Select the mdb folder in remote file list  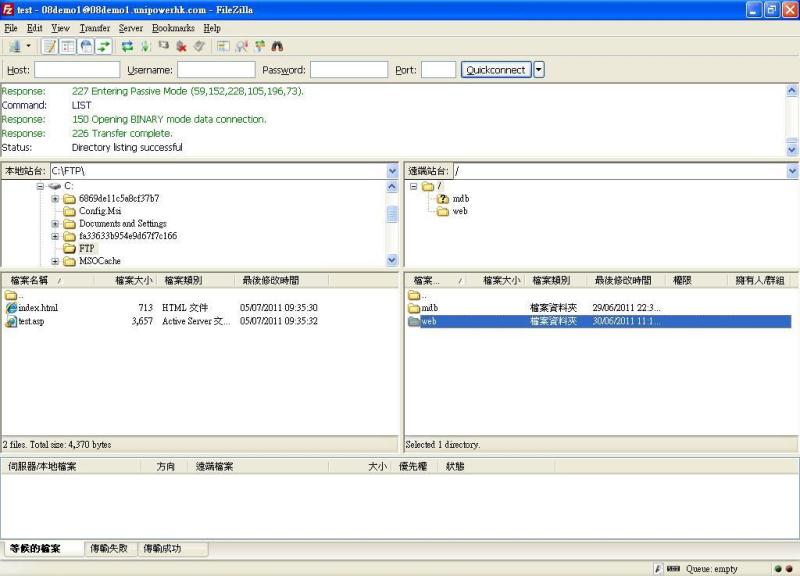click(430, 308)
